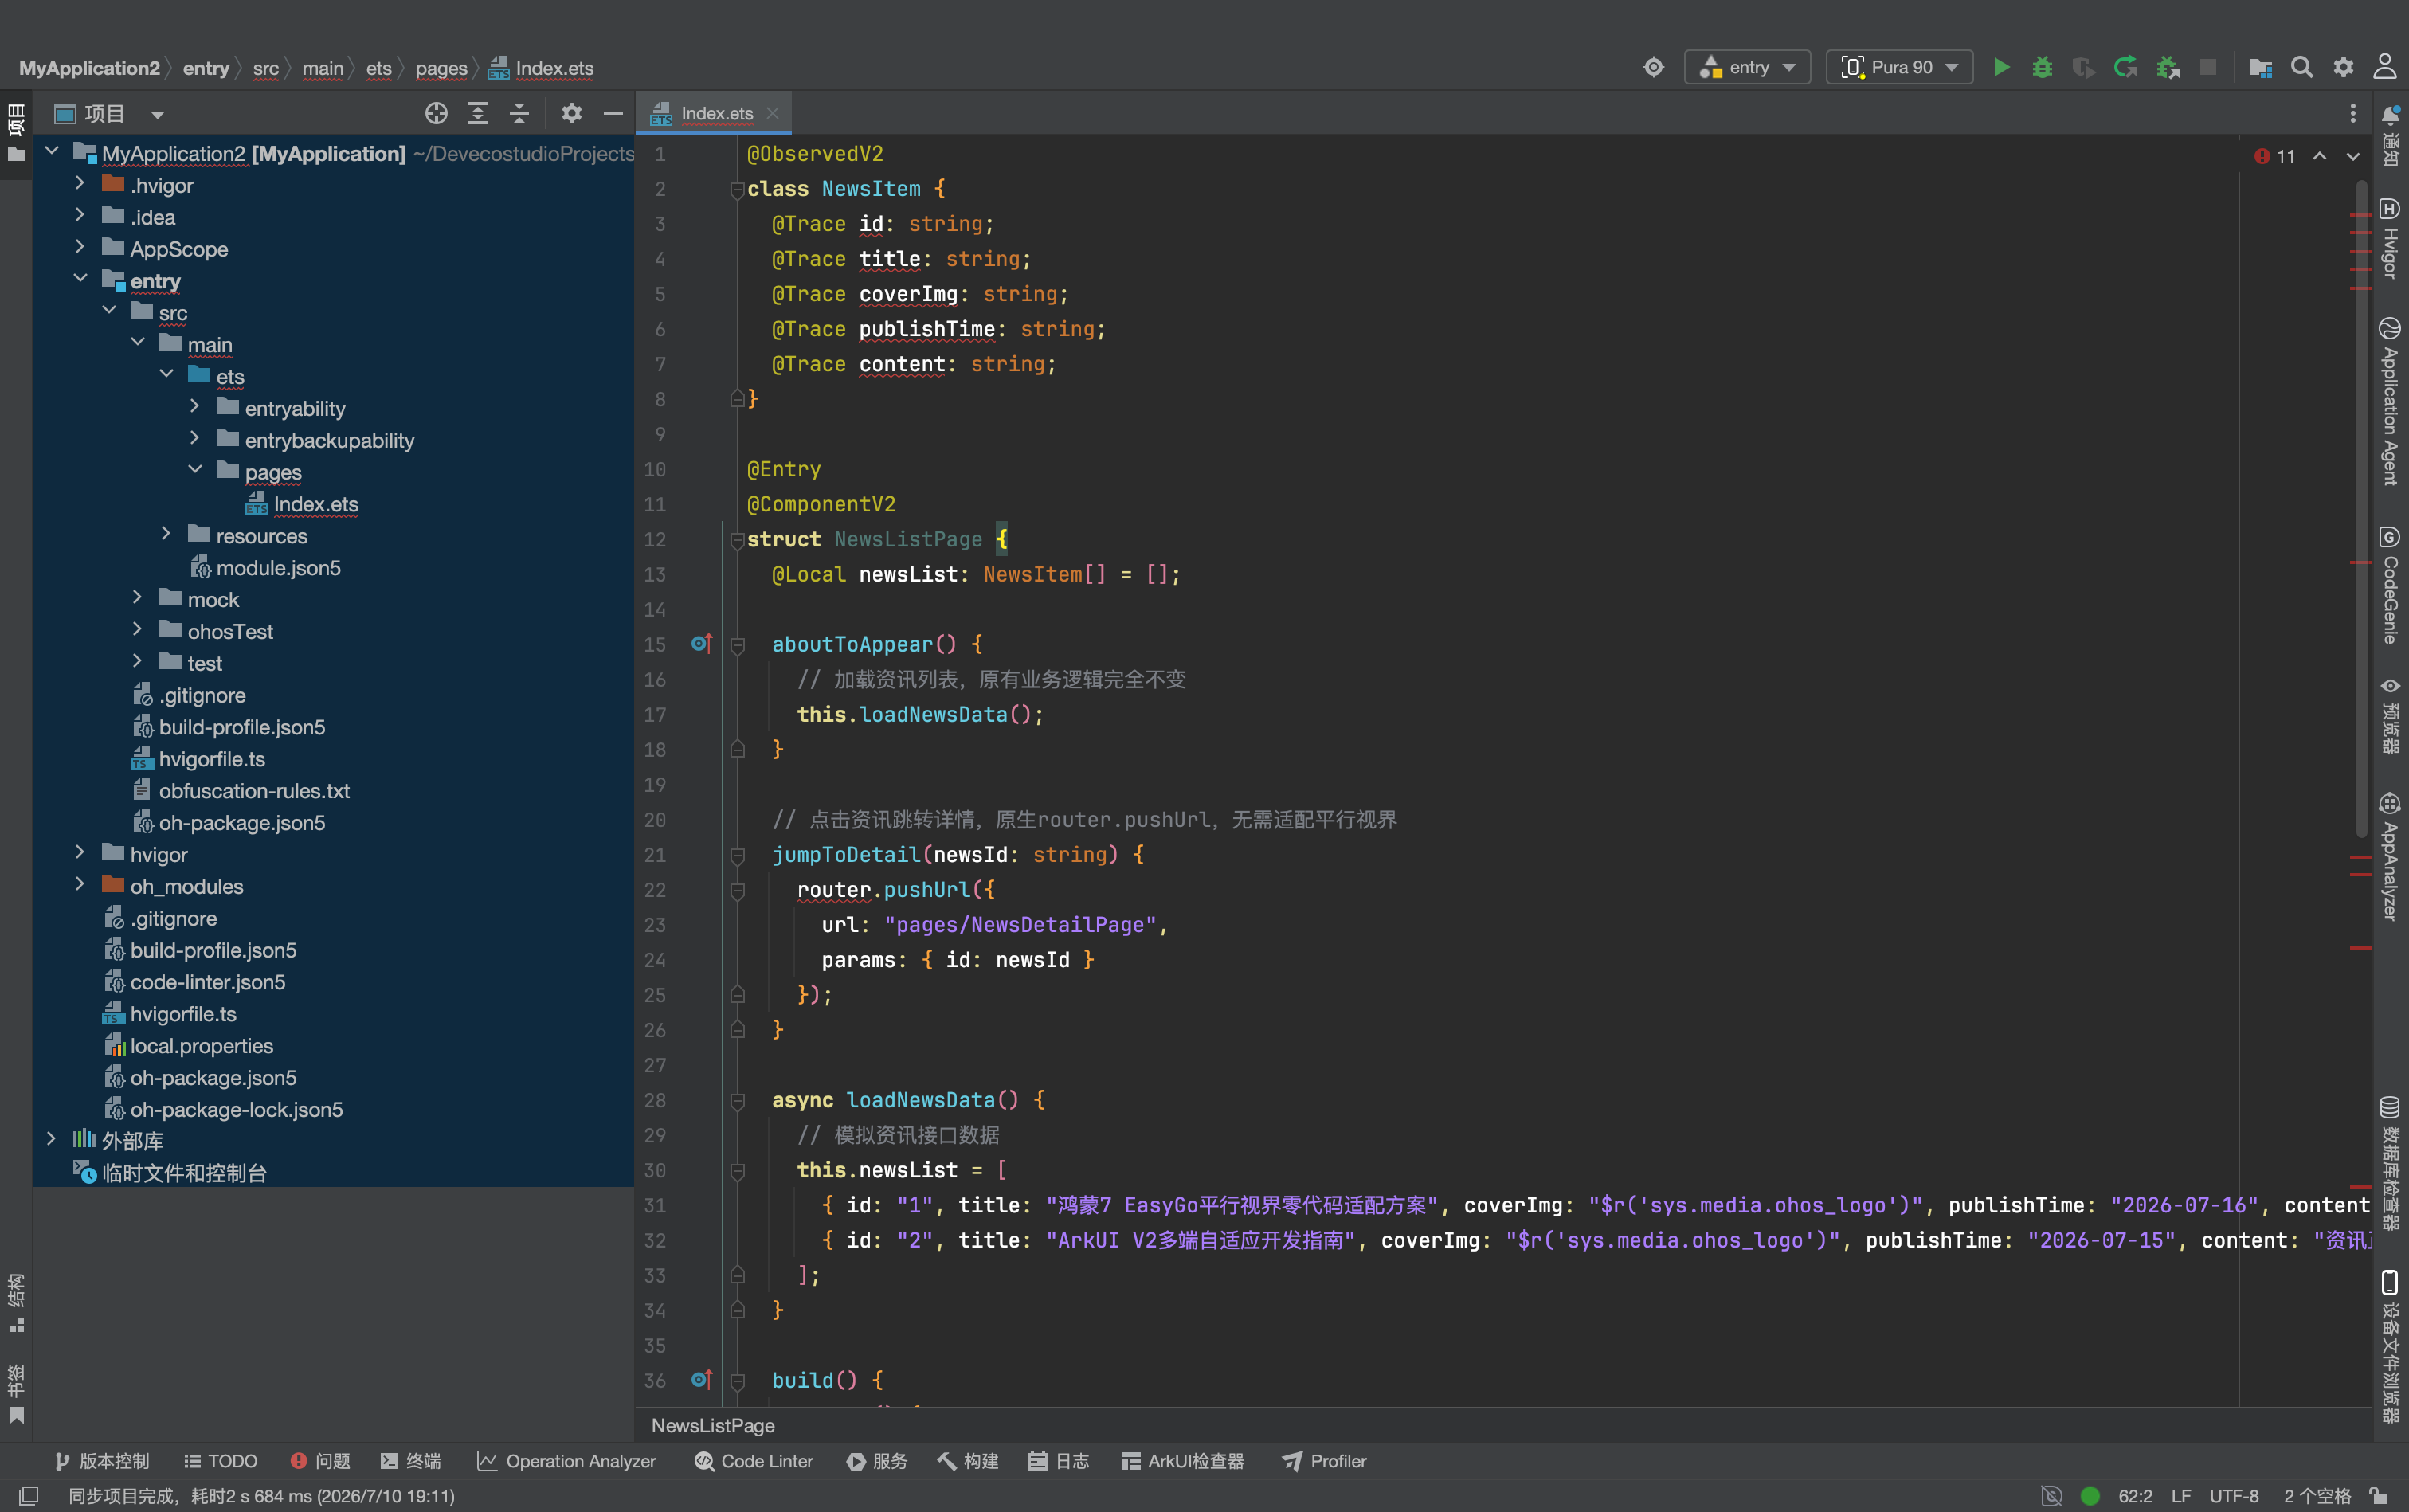Open the notifications bell panel

(x=2390, y=136)
